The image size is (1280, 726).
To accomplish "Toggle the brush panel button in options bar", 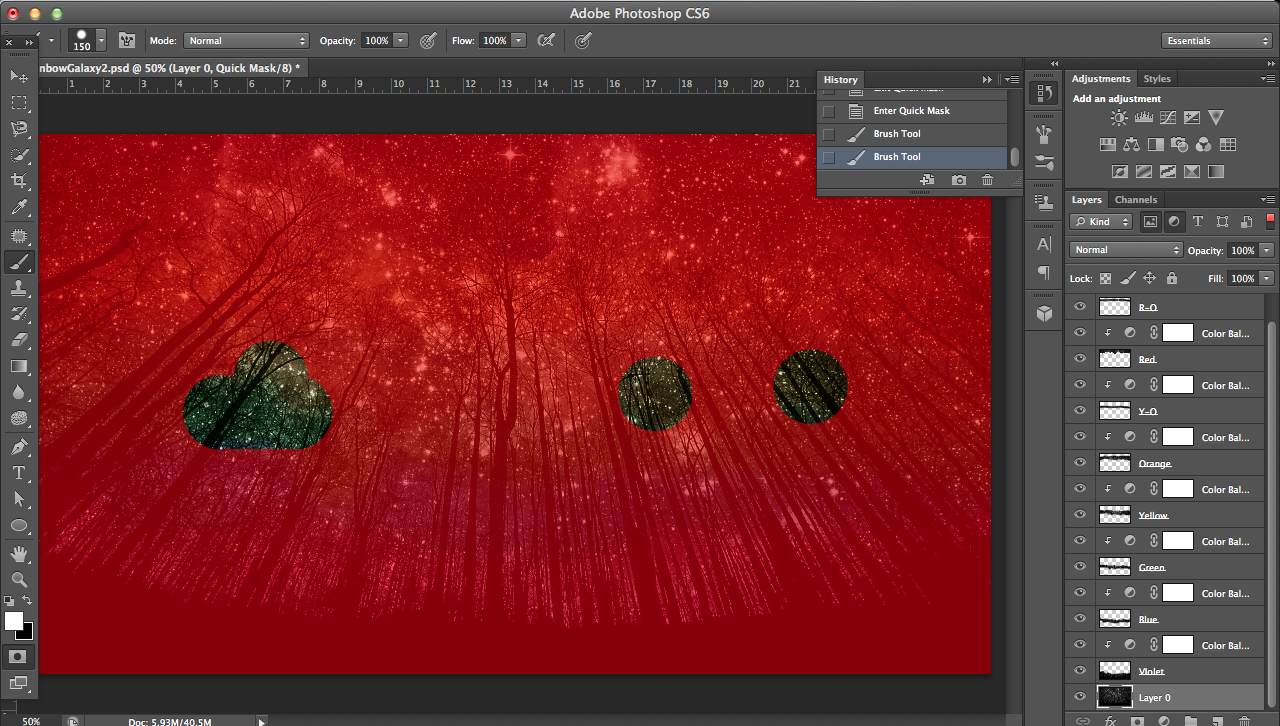I will click(x=127, y=41).
